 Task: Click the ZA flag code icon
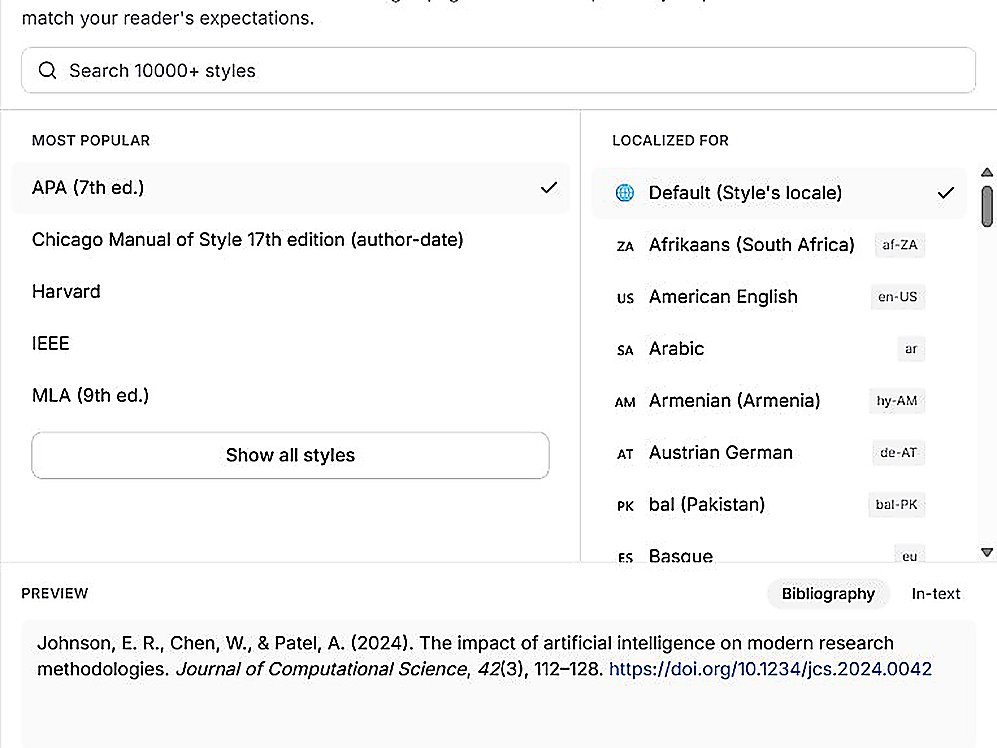tap(625, 246)
